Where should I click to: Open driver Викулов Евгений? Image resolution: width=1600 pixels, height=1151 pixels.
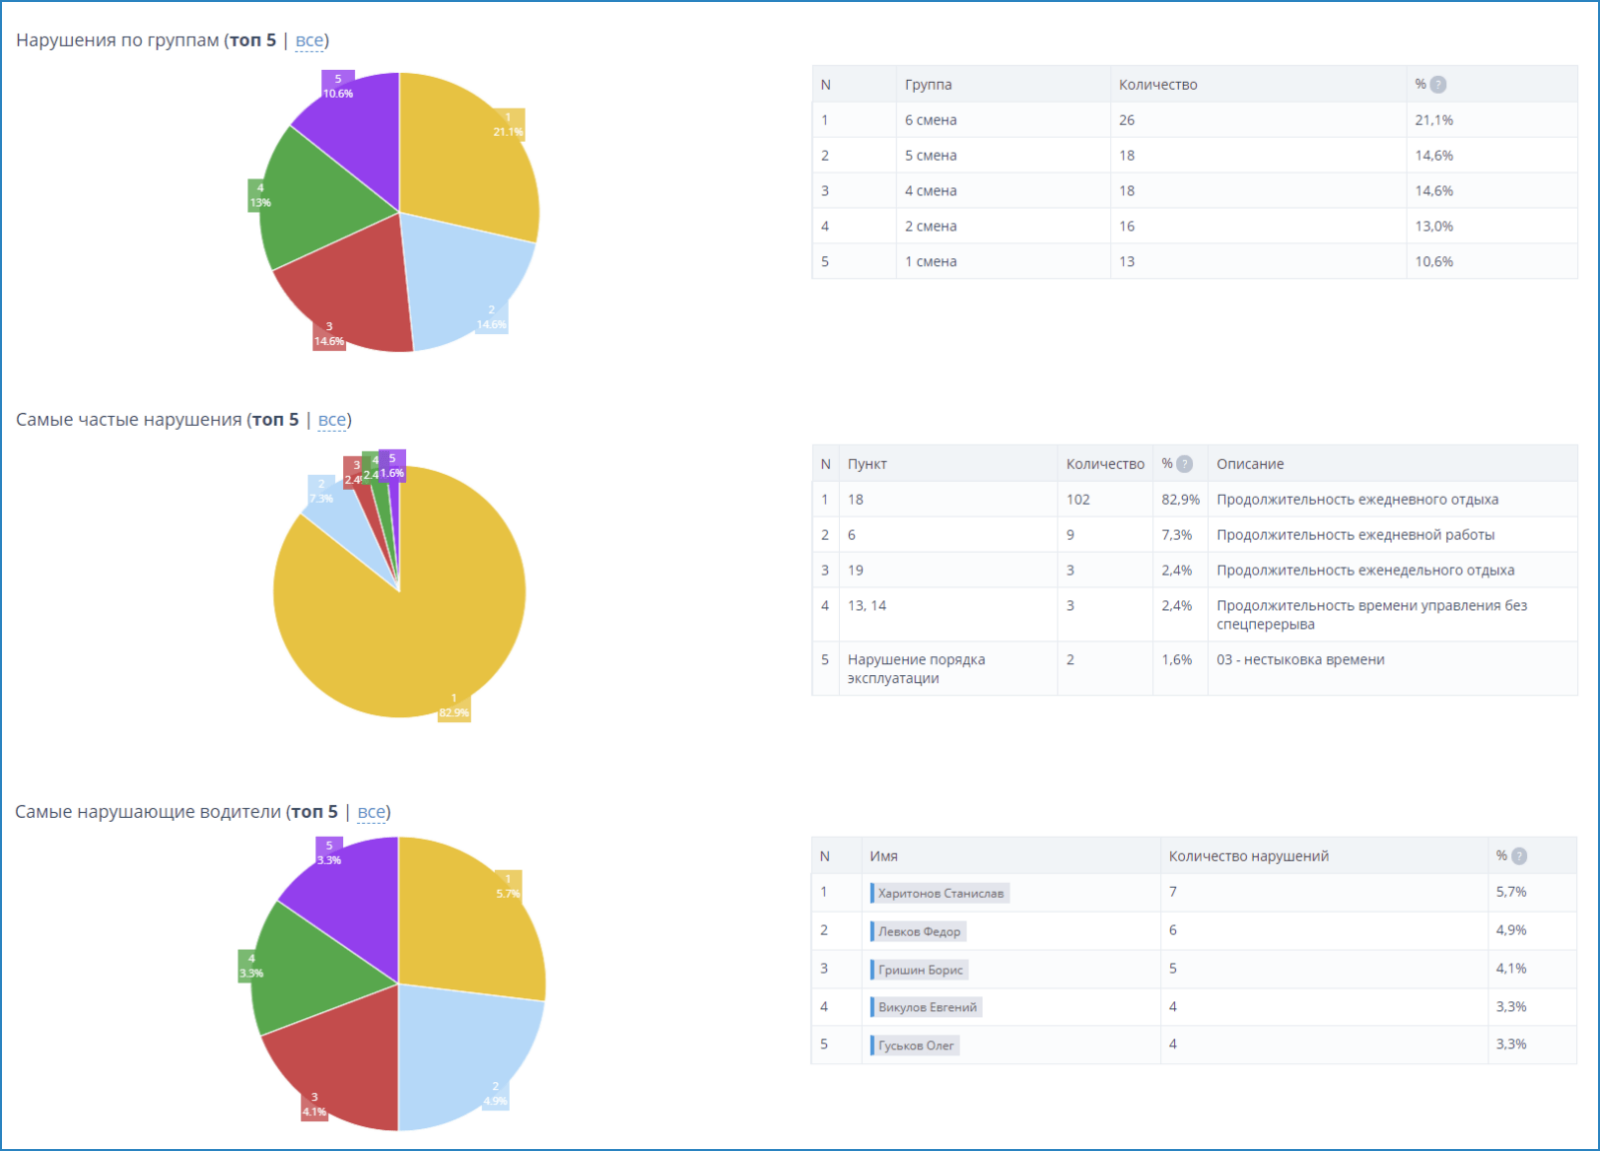tap(926, 1007)
